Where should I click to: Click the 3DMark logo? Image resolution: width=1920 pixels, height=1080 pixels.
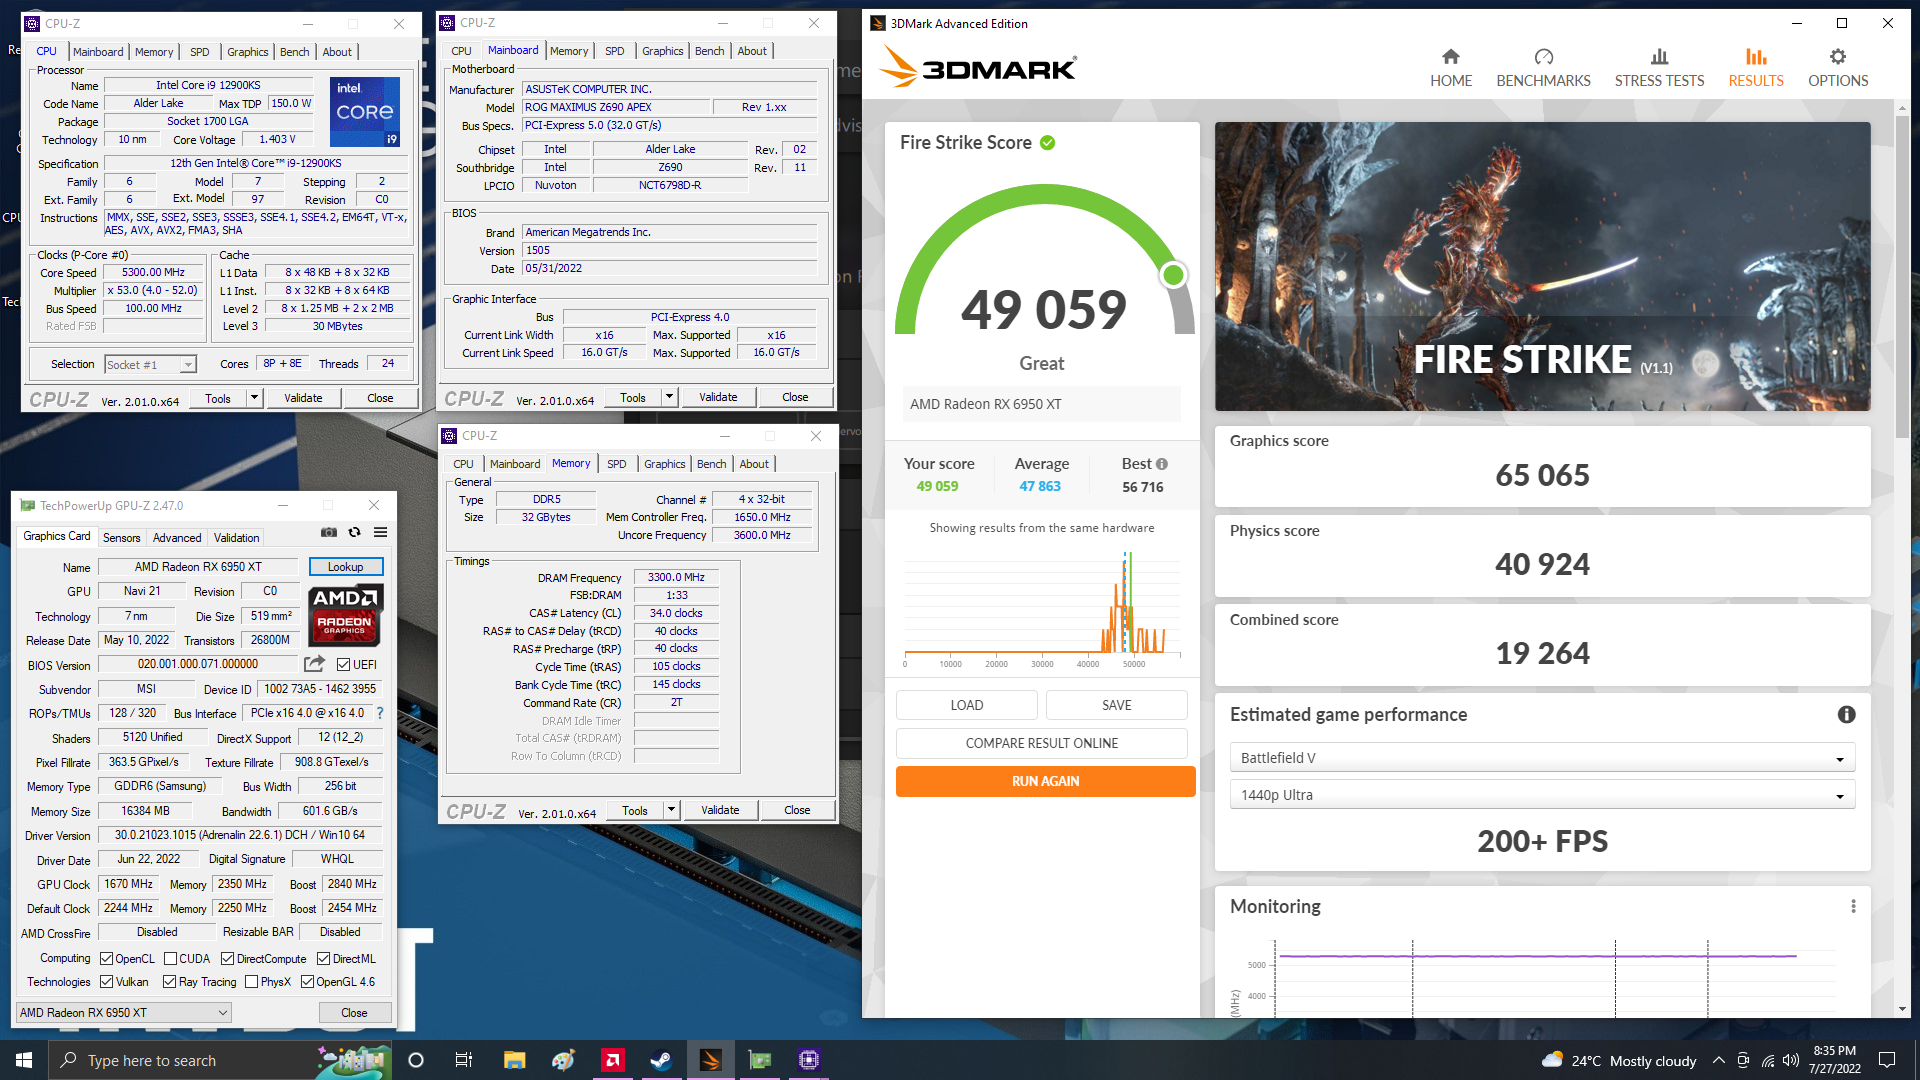[x=978, y=68]
